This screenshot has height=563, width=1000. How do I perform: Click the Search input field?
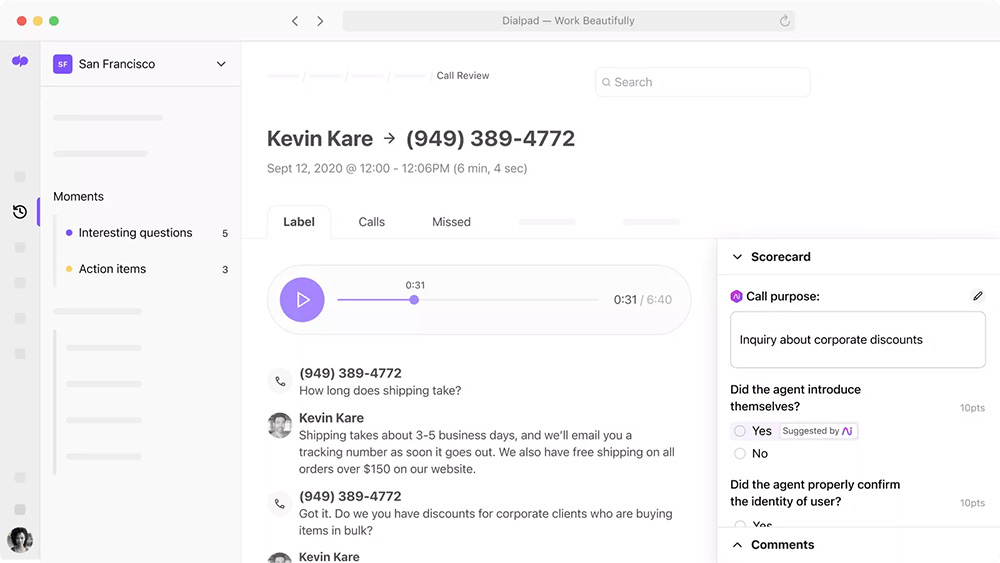(702, 82)
